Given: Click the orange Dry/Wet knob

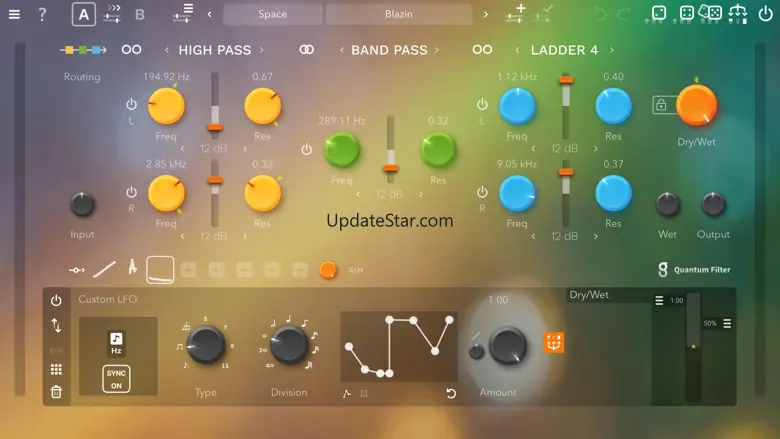Looking at the screenshot, I should [696, 105].
